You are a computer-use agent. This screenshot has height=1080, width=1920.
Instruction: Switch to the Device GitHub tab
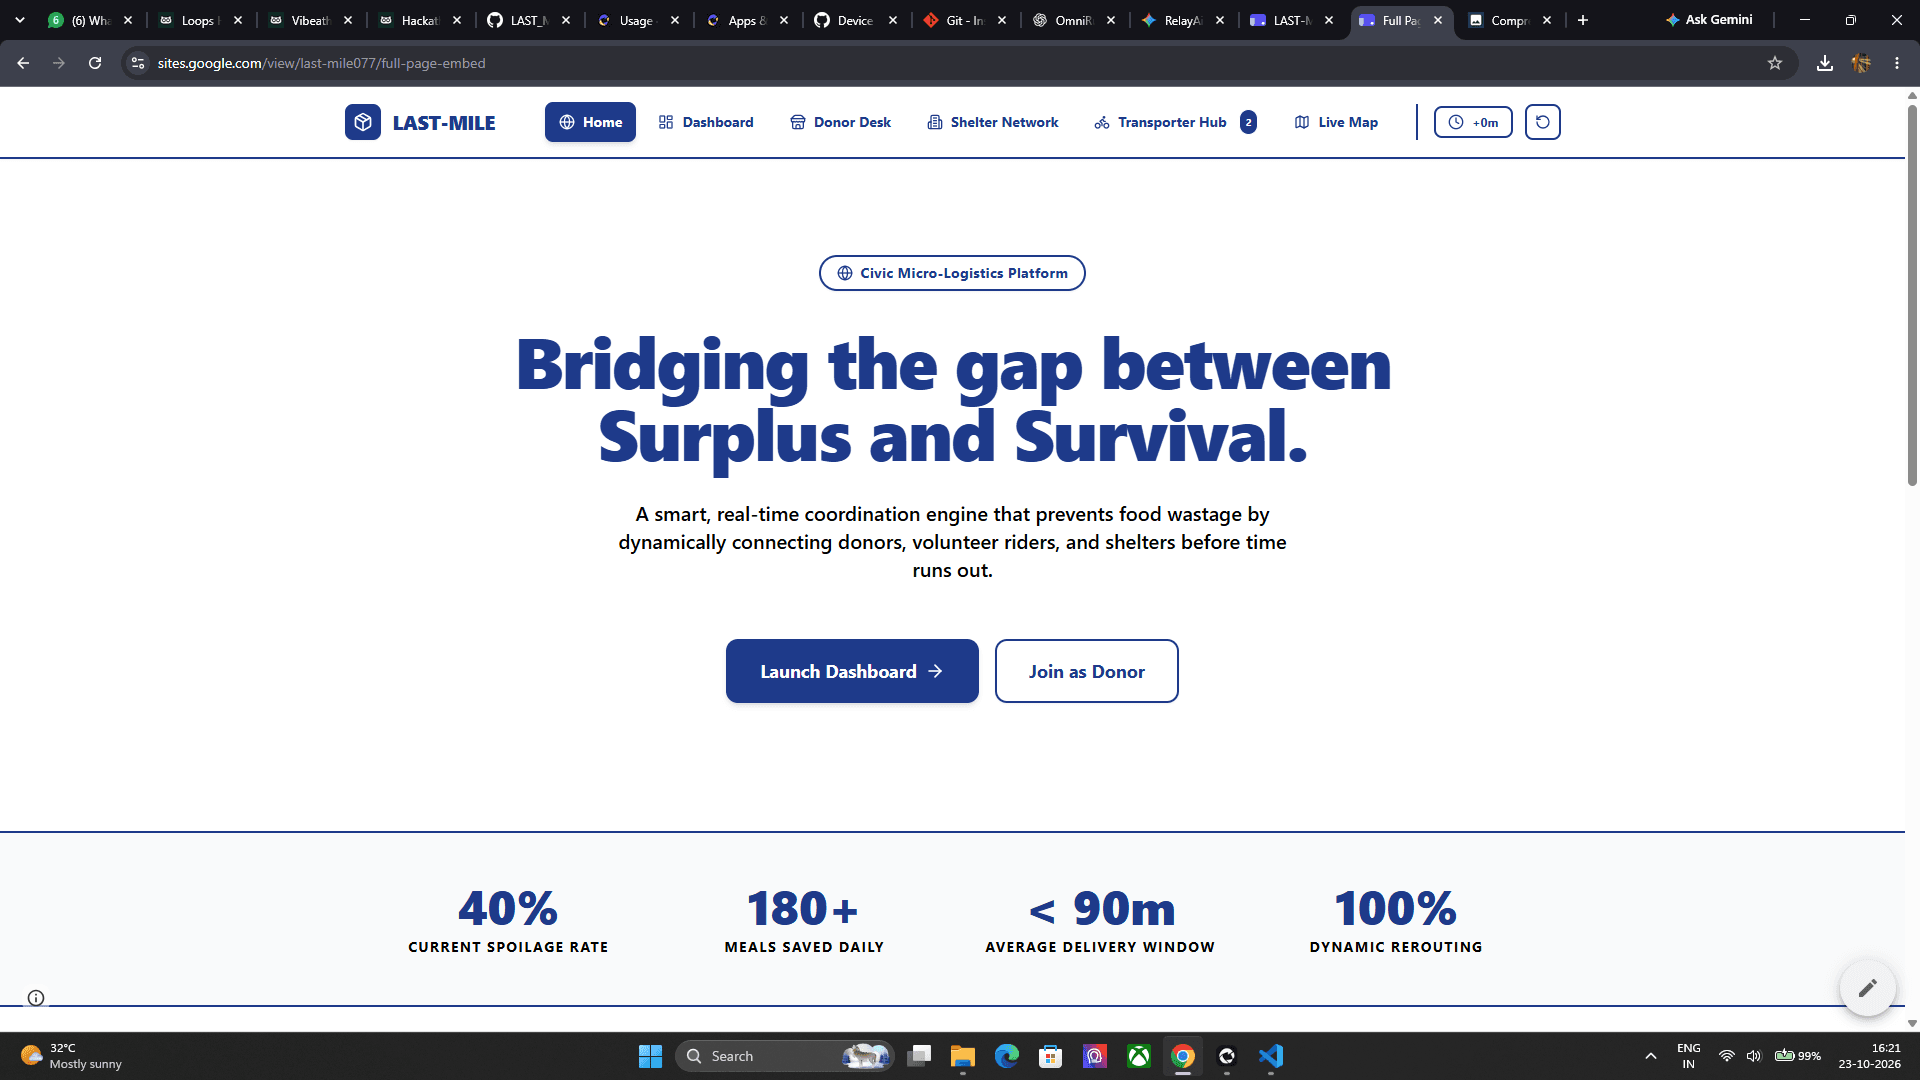pyautogui.click(x=855, y=20)
